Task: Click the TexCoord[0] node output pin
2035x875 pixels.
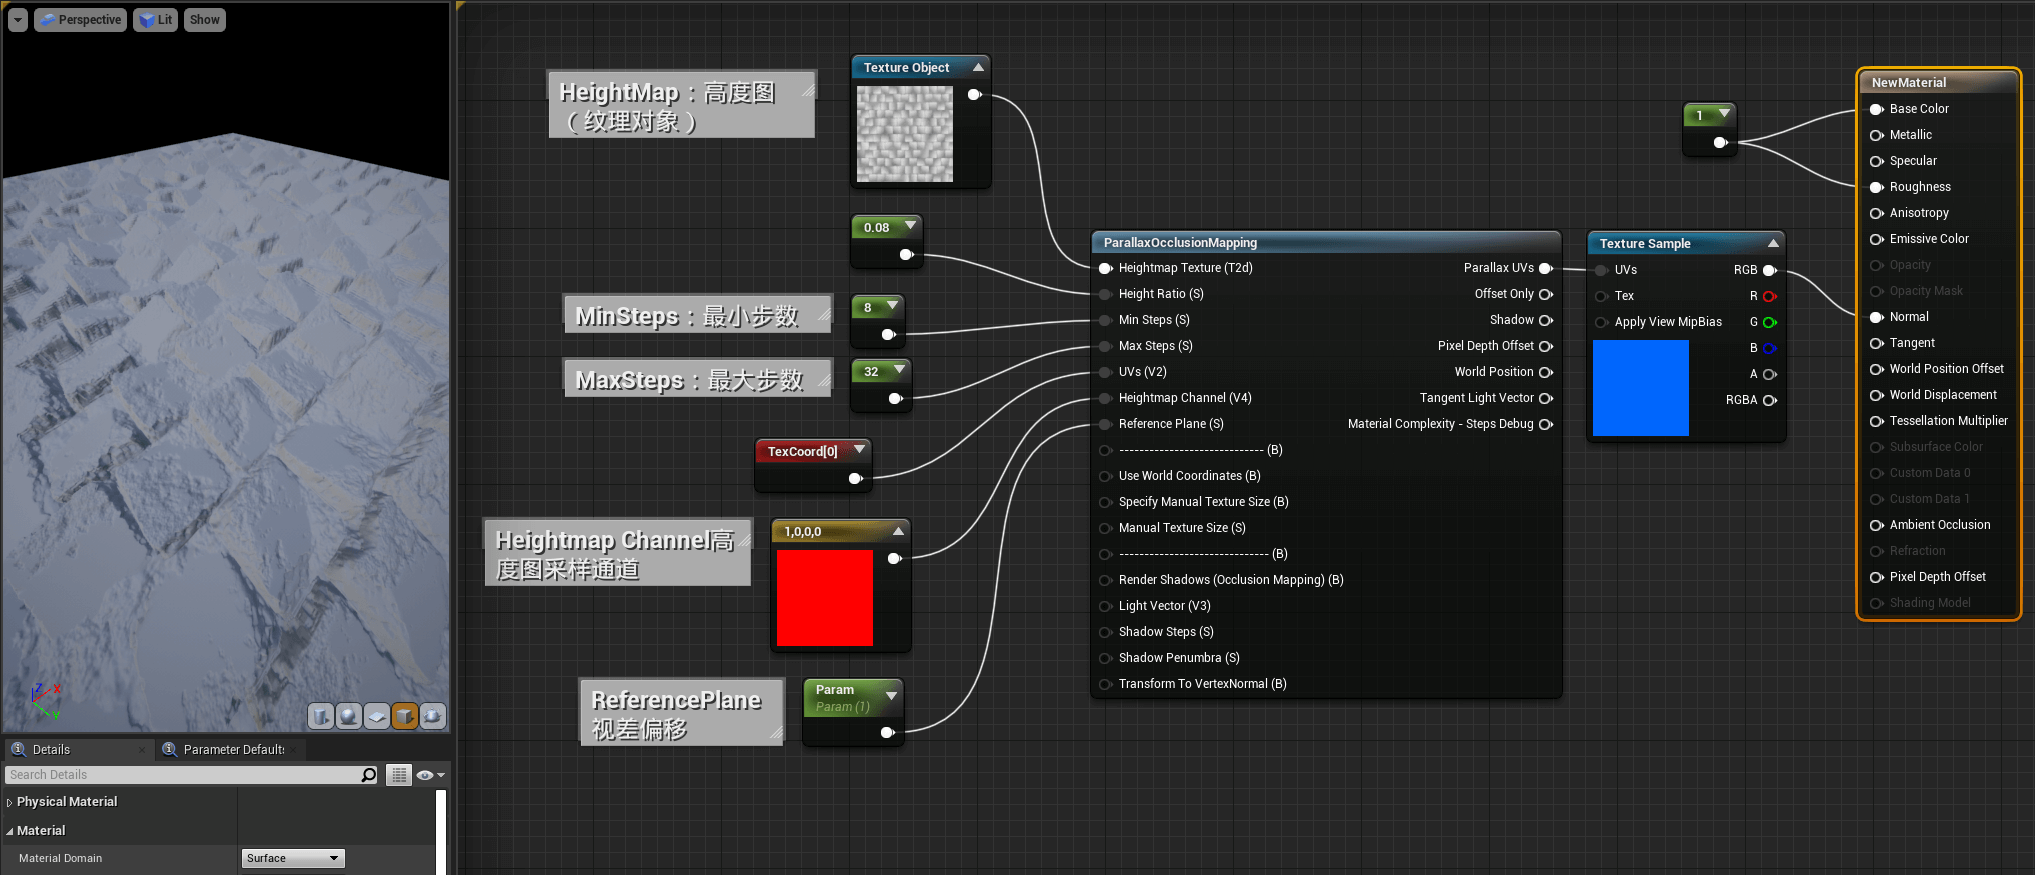Action: tap(856, 479)
